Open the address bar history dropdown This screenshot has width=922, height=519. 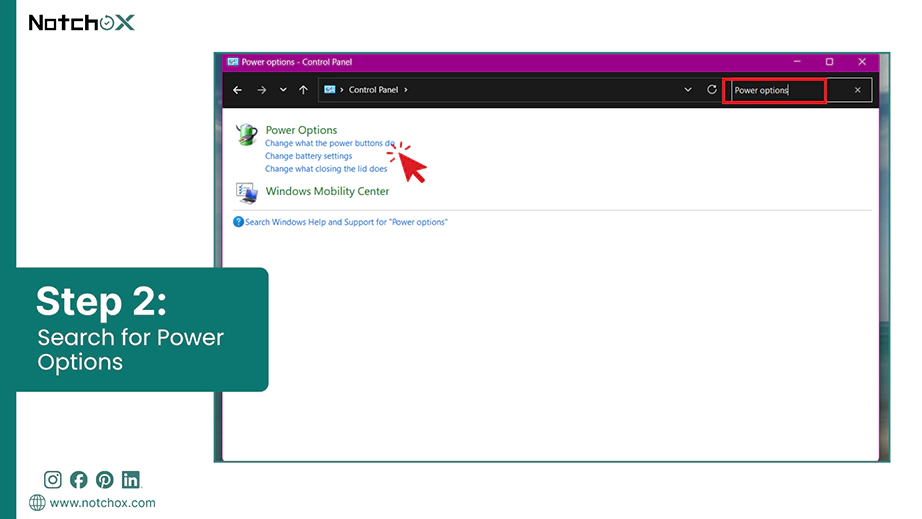click(x=688, y=90)
